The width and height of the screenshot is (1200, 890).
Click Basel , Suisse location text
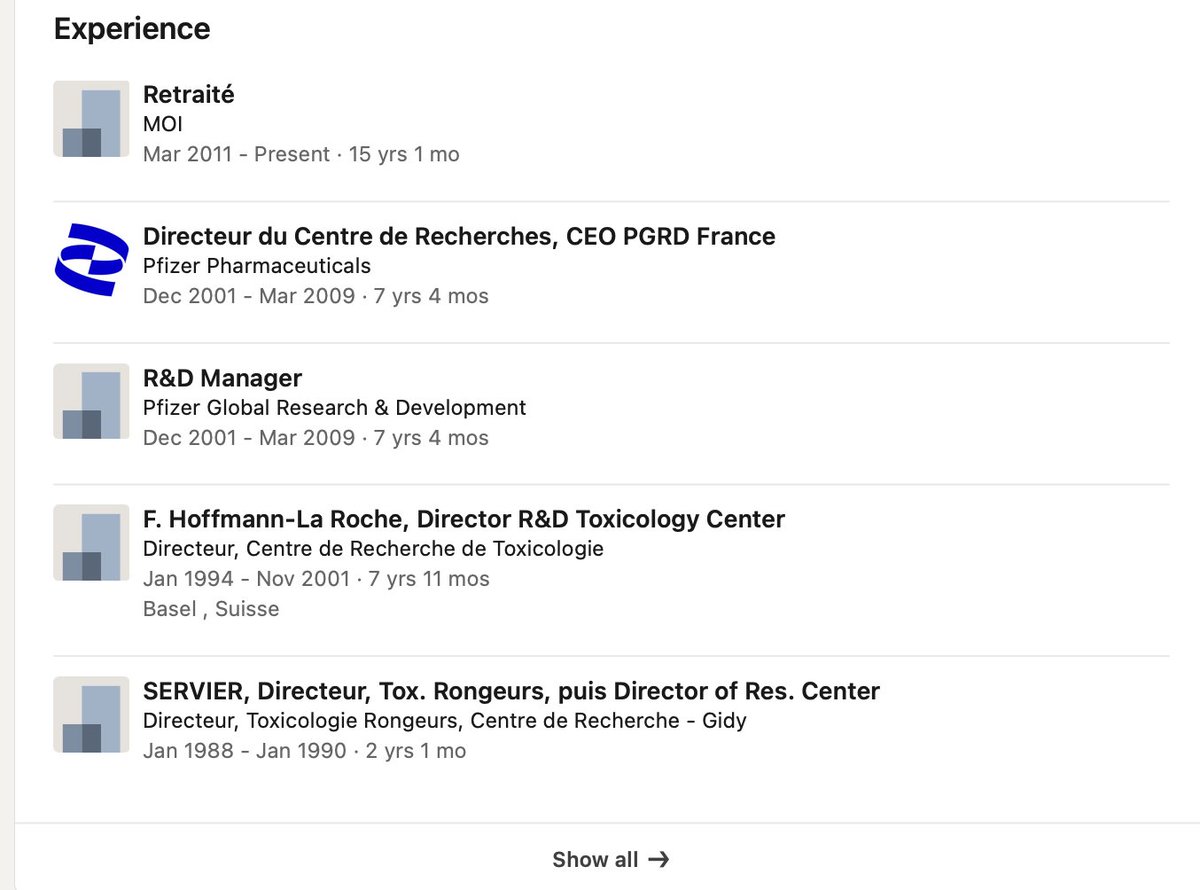point(211,609)
